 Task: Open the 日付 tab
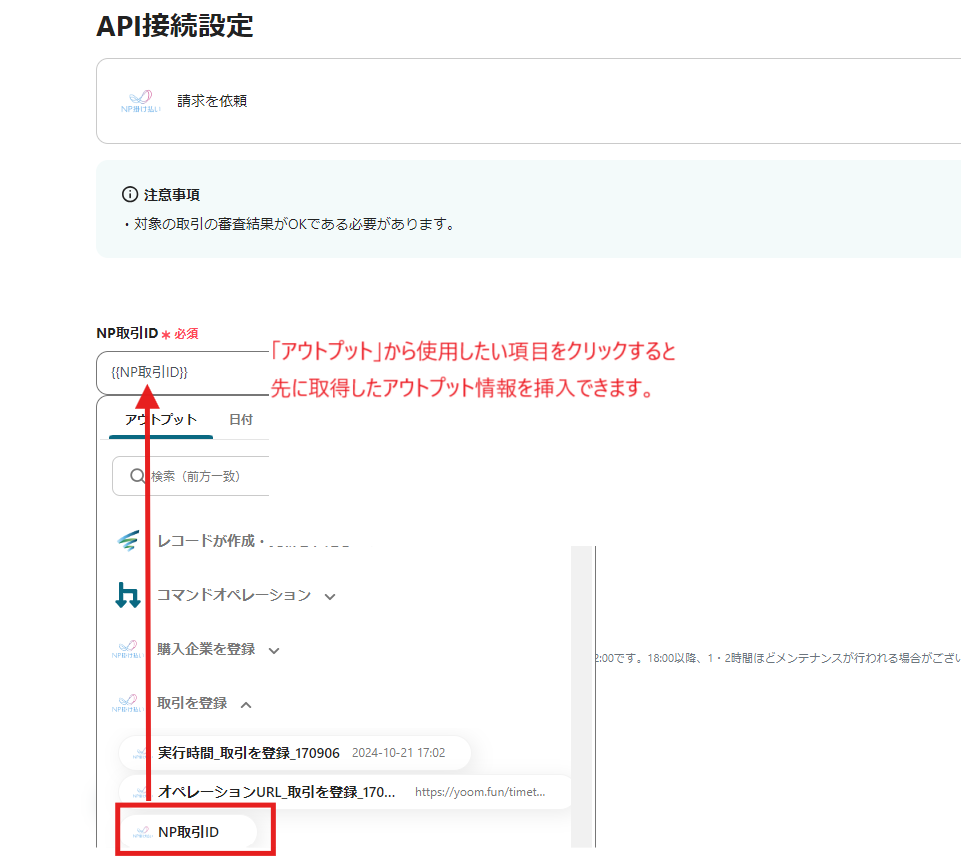coord(241,419)
